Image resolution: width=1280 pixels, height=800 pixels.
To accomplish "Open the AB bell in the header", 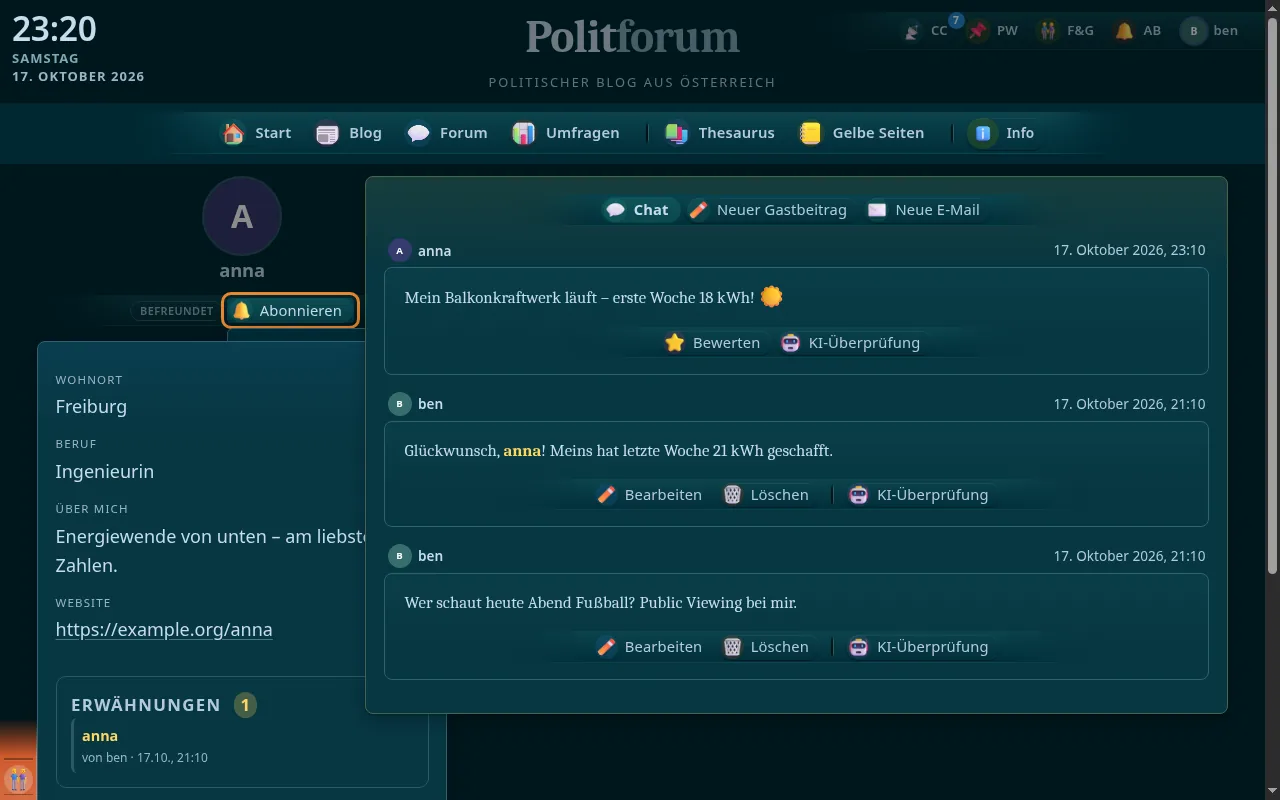I will (x=1138, y=31).
